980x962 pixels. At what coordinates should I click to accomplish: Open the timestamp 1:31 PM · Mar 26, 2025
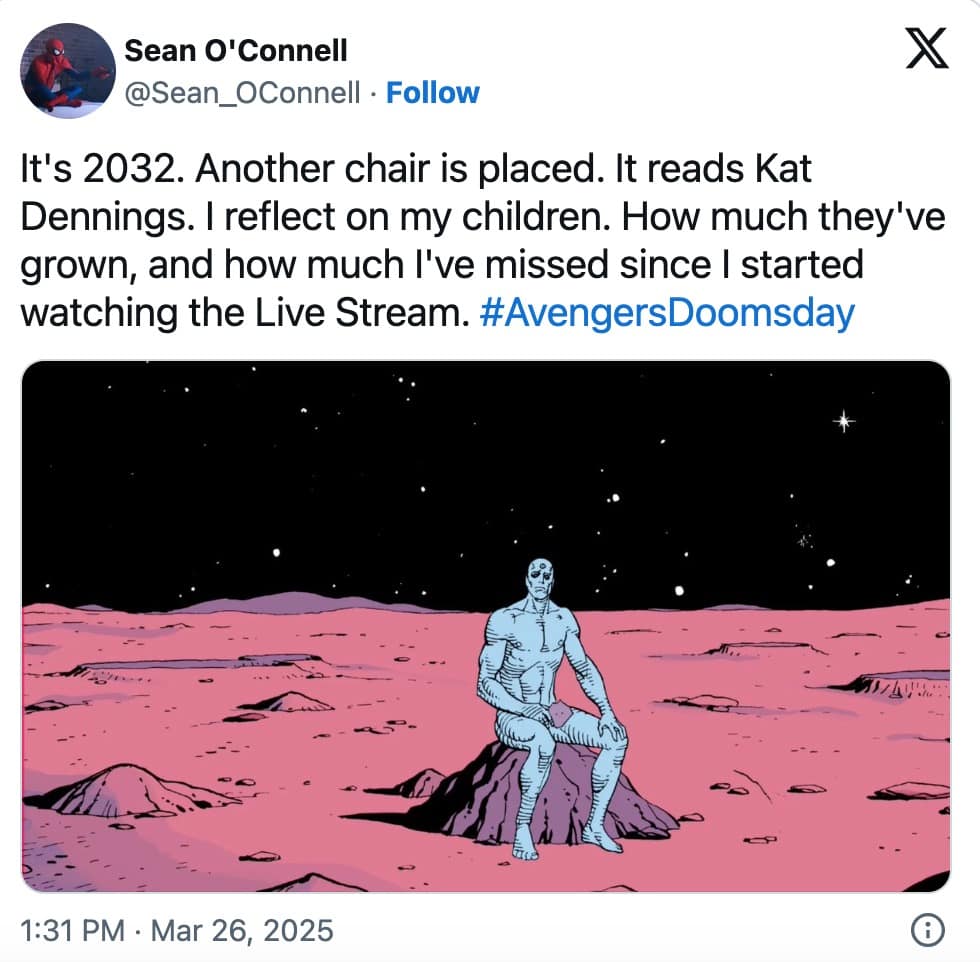pyautogui.click(x=176, y=929)
